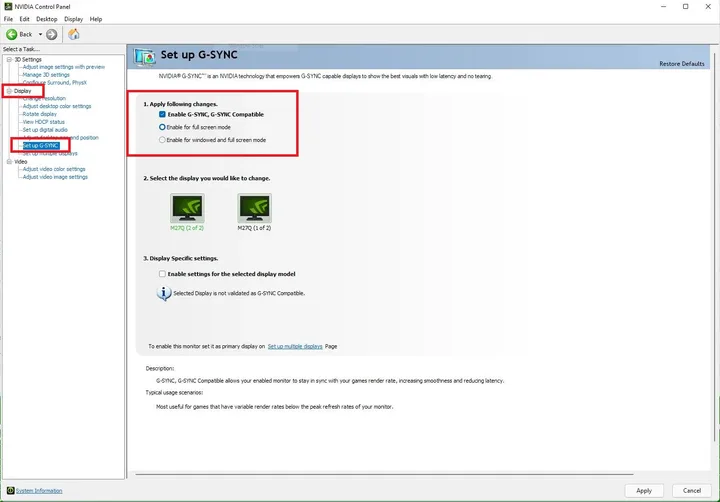Open the Desktop menu

[x=47, y=19]
